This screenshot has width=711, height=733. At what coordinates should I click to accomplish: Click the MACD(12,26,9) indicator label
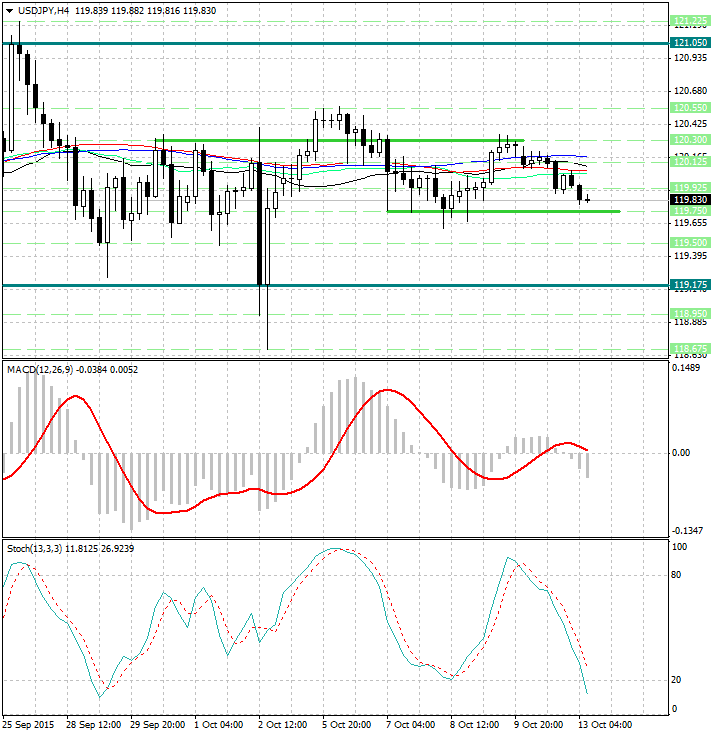coord(40,370)
